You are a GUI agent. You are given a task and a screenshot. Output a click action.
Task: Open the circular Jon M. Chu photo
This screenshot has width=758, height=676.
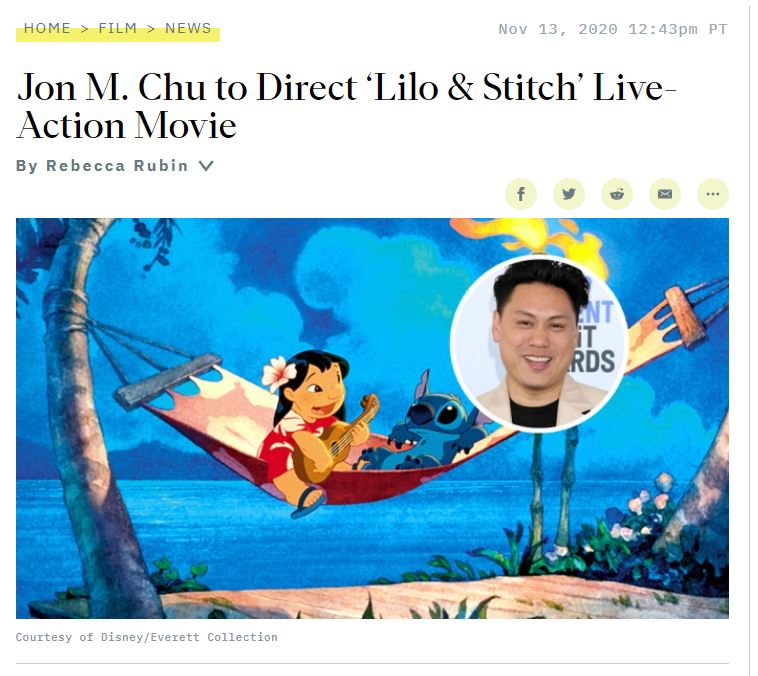coord(539,343)
